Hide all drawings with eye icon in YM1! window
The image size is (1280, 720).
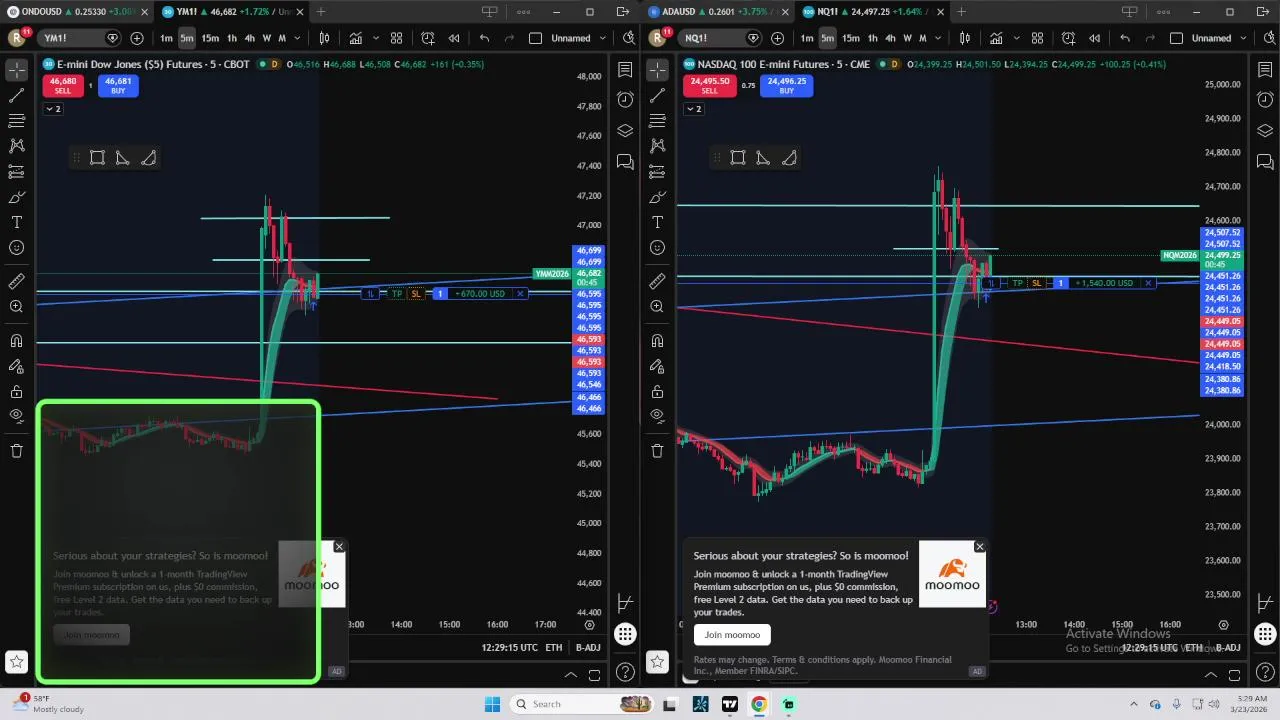(x=16, y=416)
